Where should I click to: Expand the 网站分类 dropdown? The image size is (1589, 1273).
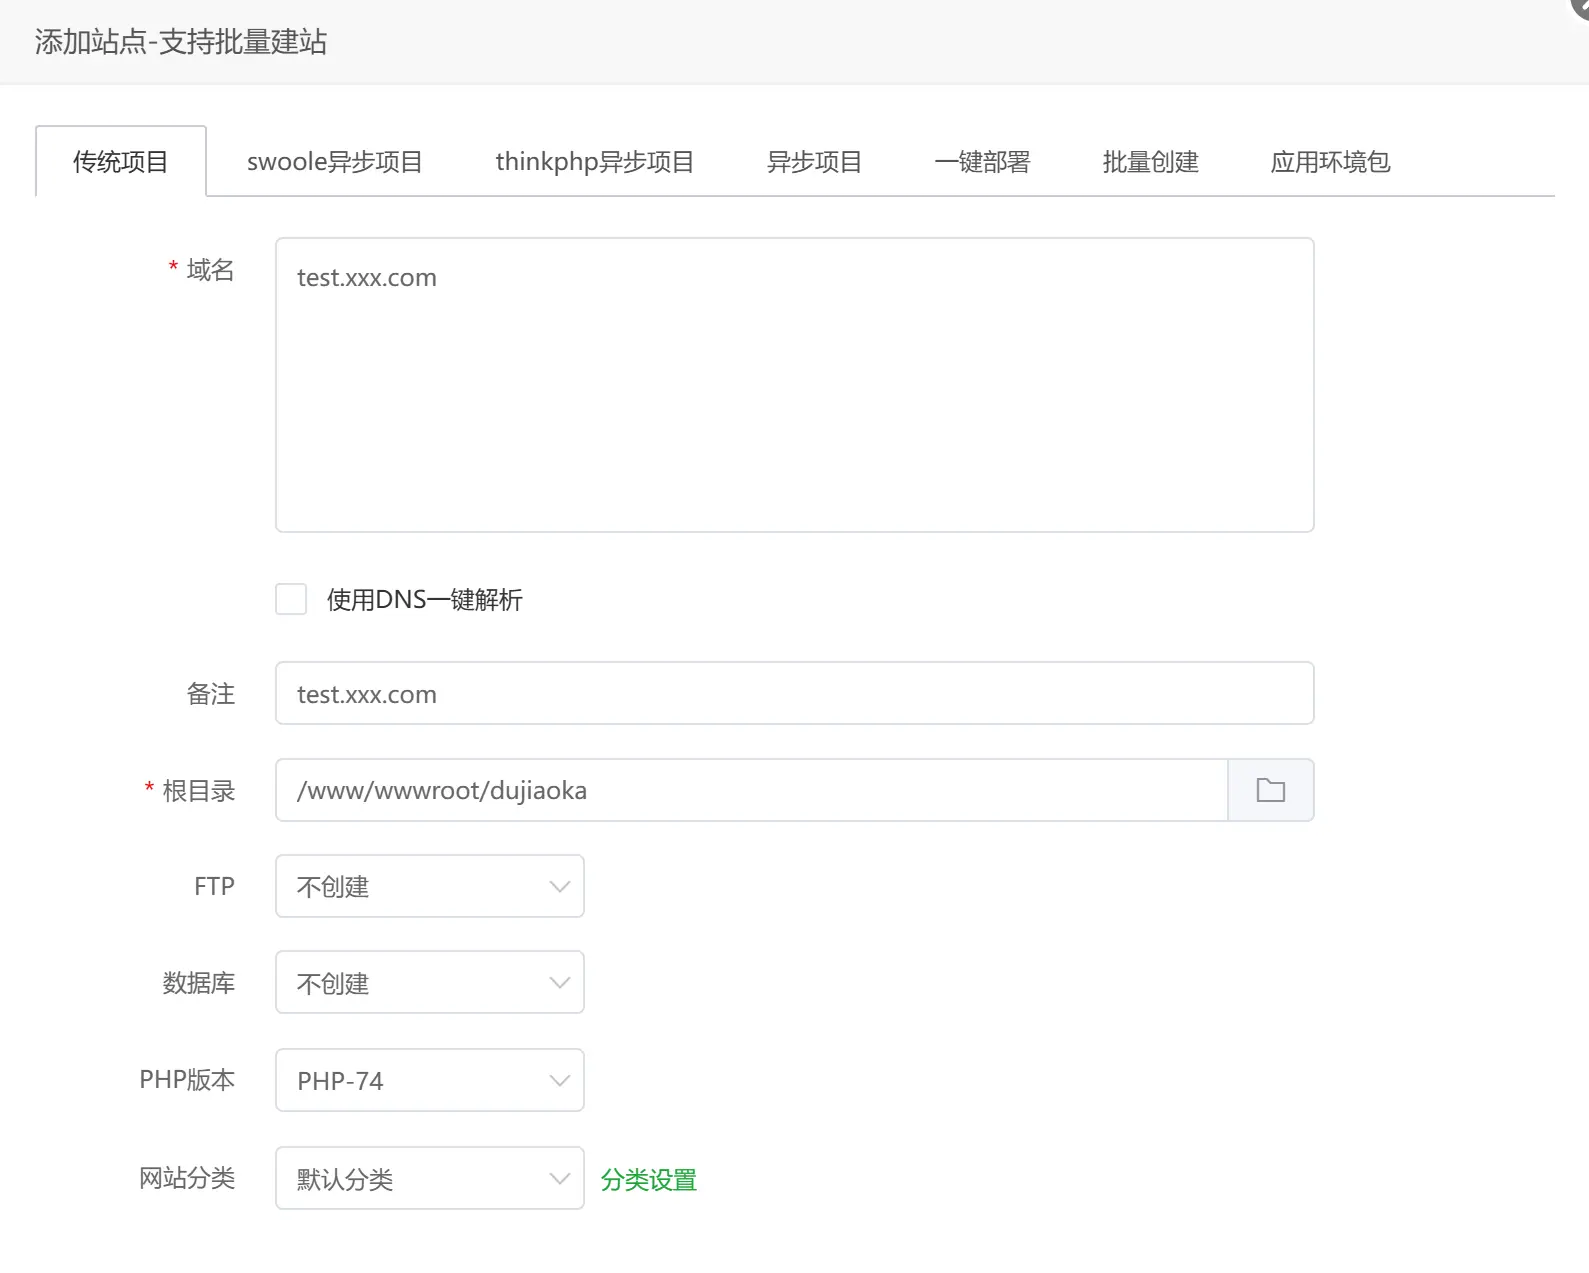coord(429,1178)
